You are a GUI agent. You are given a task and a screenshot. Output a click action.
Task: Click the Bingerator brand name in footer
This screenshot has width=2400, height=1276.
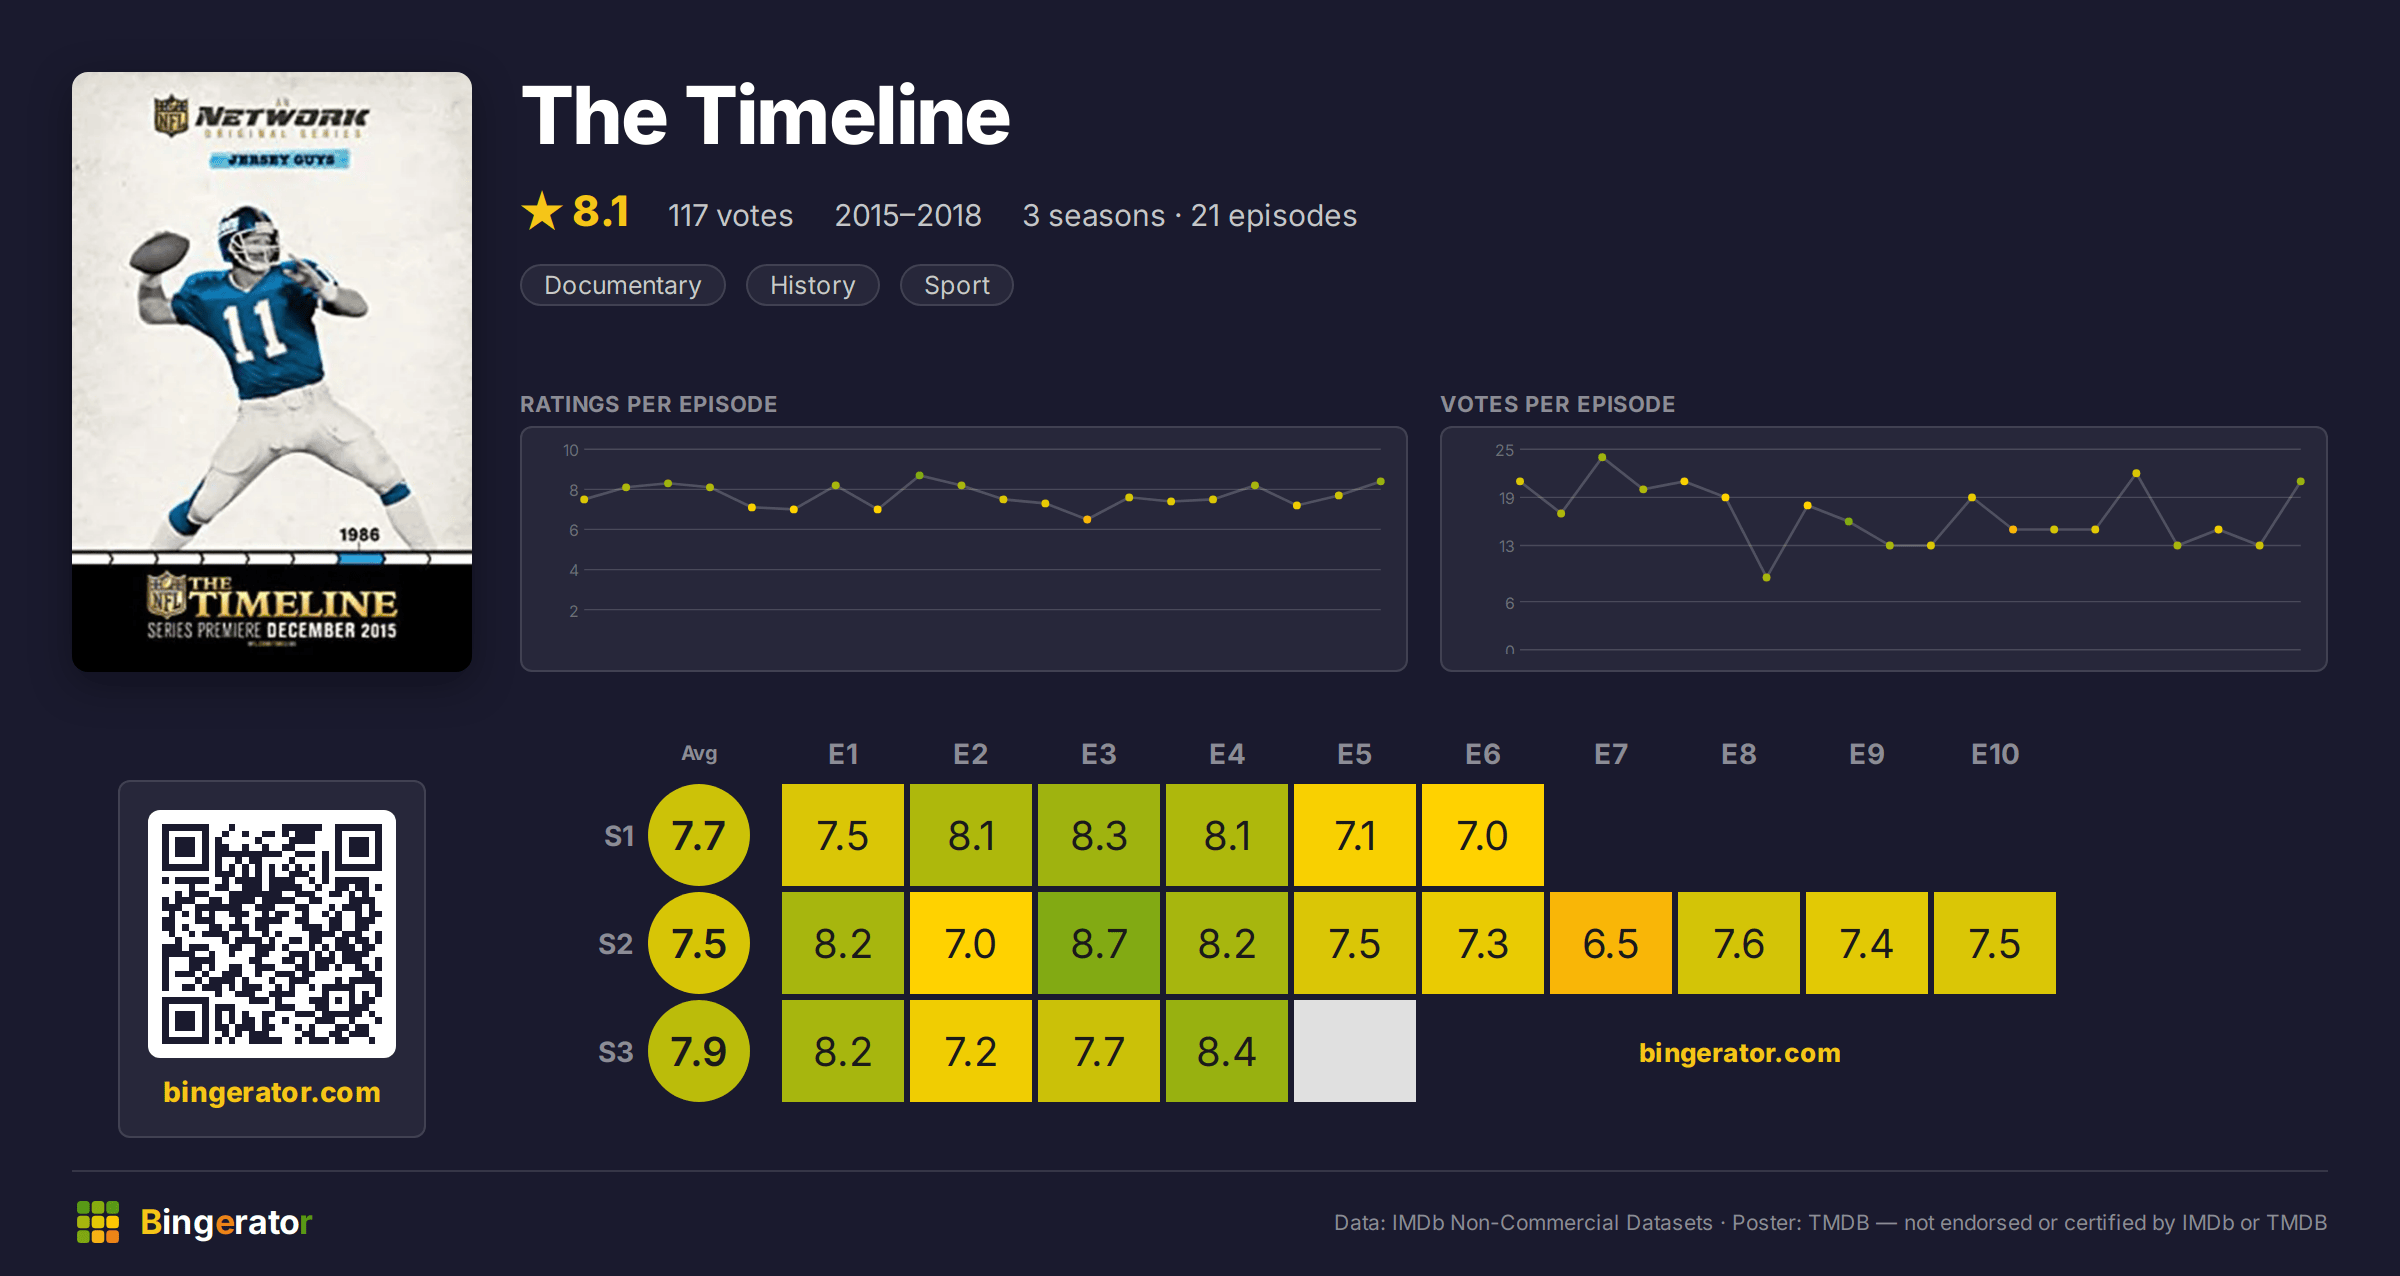coord(226,1222)
